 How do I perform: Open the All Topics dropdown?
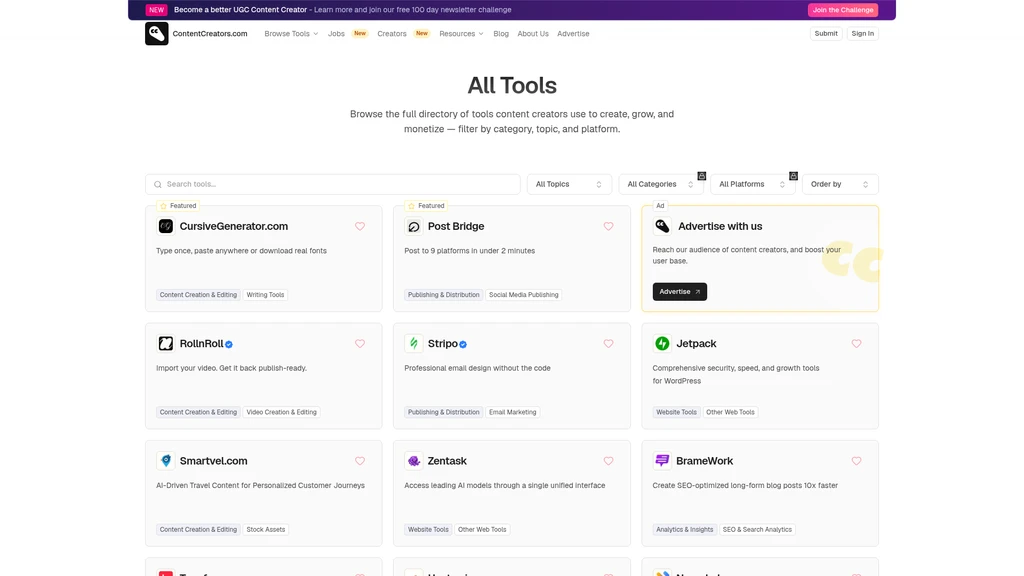pos(569,184)
